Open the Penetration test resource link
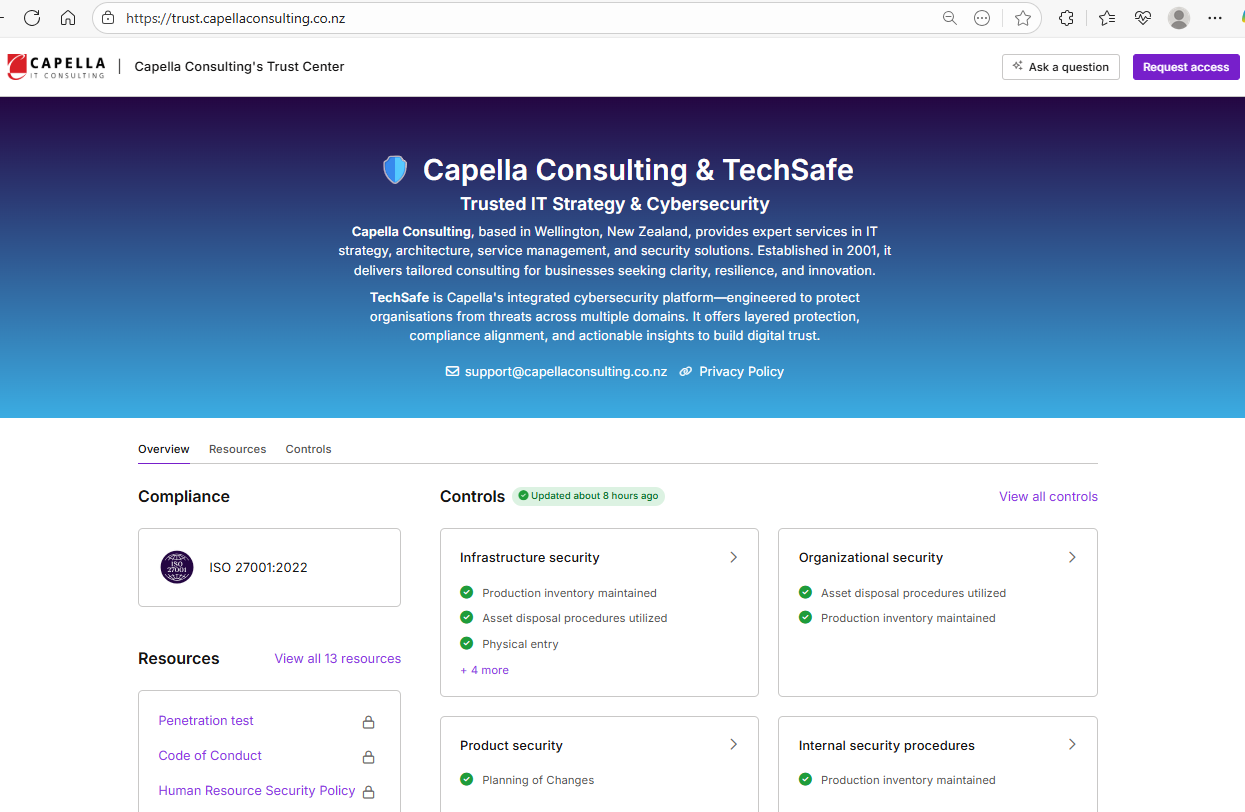The width and height of the screenshot is (1245, 812). tap(206, 720)
